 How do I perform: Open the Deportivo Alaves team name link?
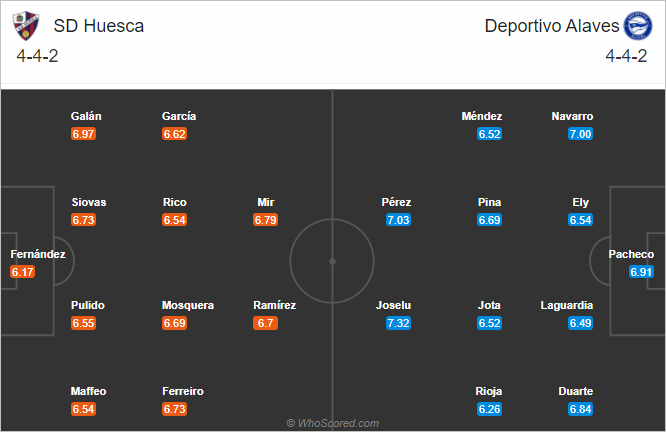tap(552, 26)
